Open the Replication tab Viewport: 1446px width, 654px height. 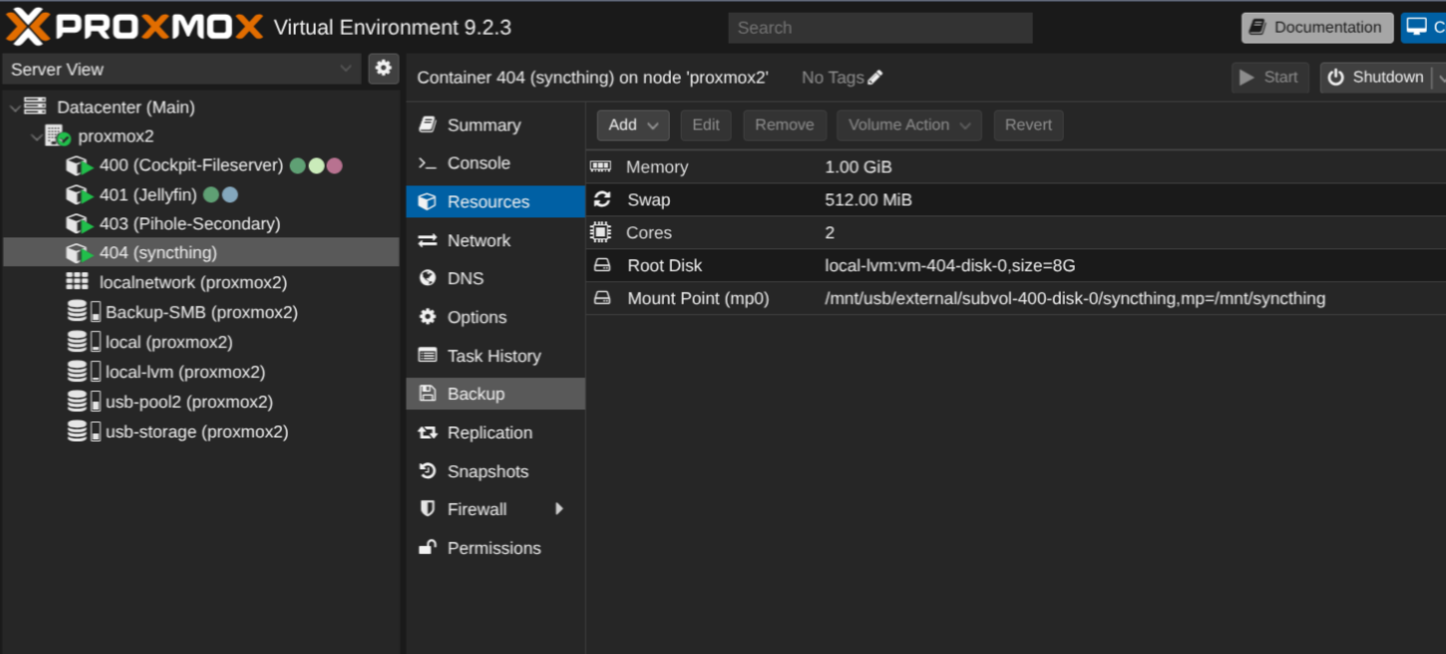pos(495,433)
